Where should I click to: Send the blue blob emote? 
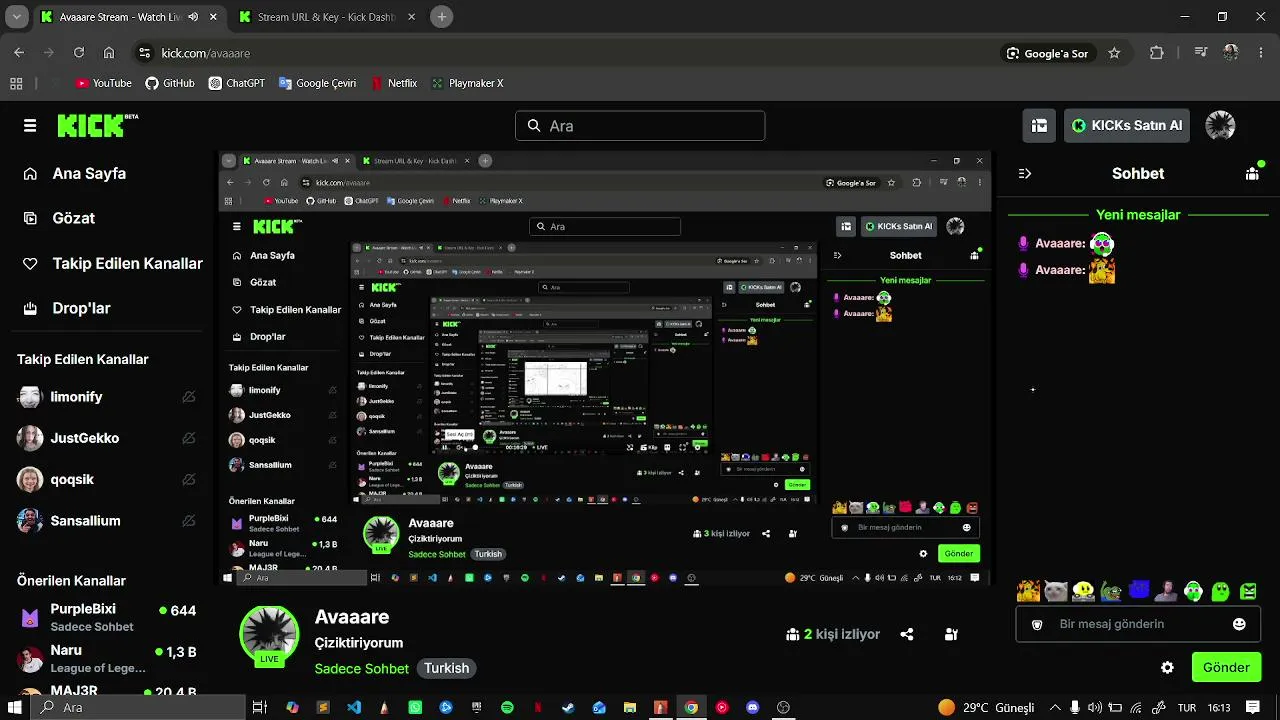1139,591
